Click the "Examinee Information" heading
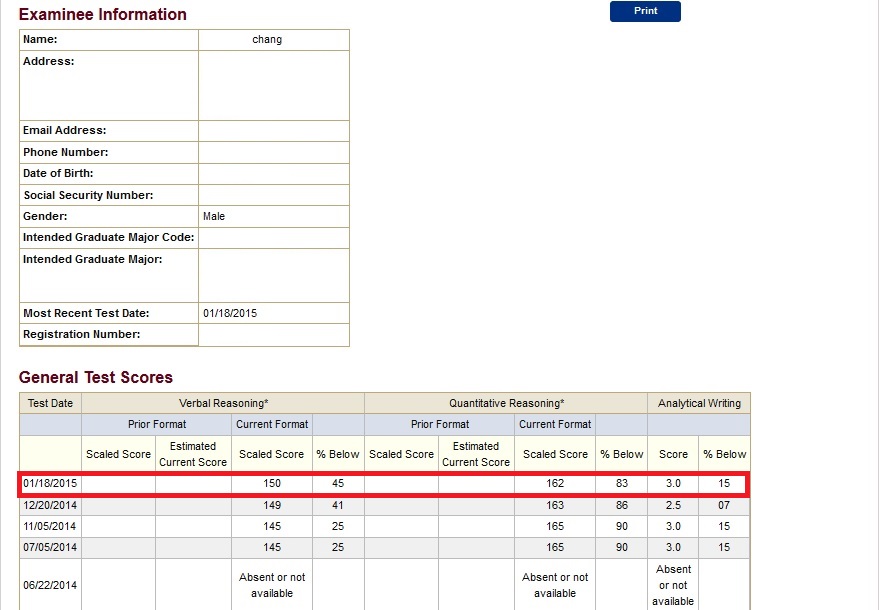The width and height of the screenshot is (879, 610). (x=103, y=15)
